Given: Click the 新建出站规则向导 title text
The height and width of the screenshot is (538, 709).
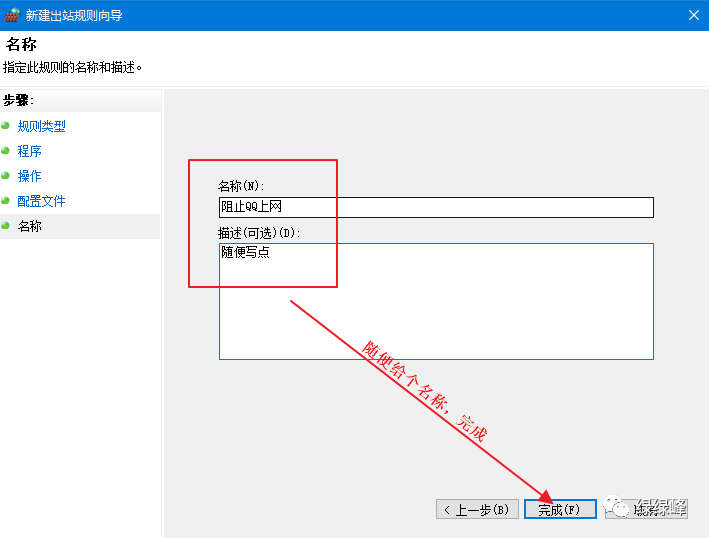Looking at the screenshot, I should click(x=74, y=15).
